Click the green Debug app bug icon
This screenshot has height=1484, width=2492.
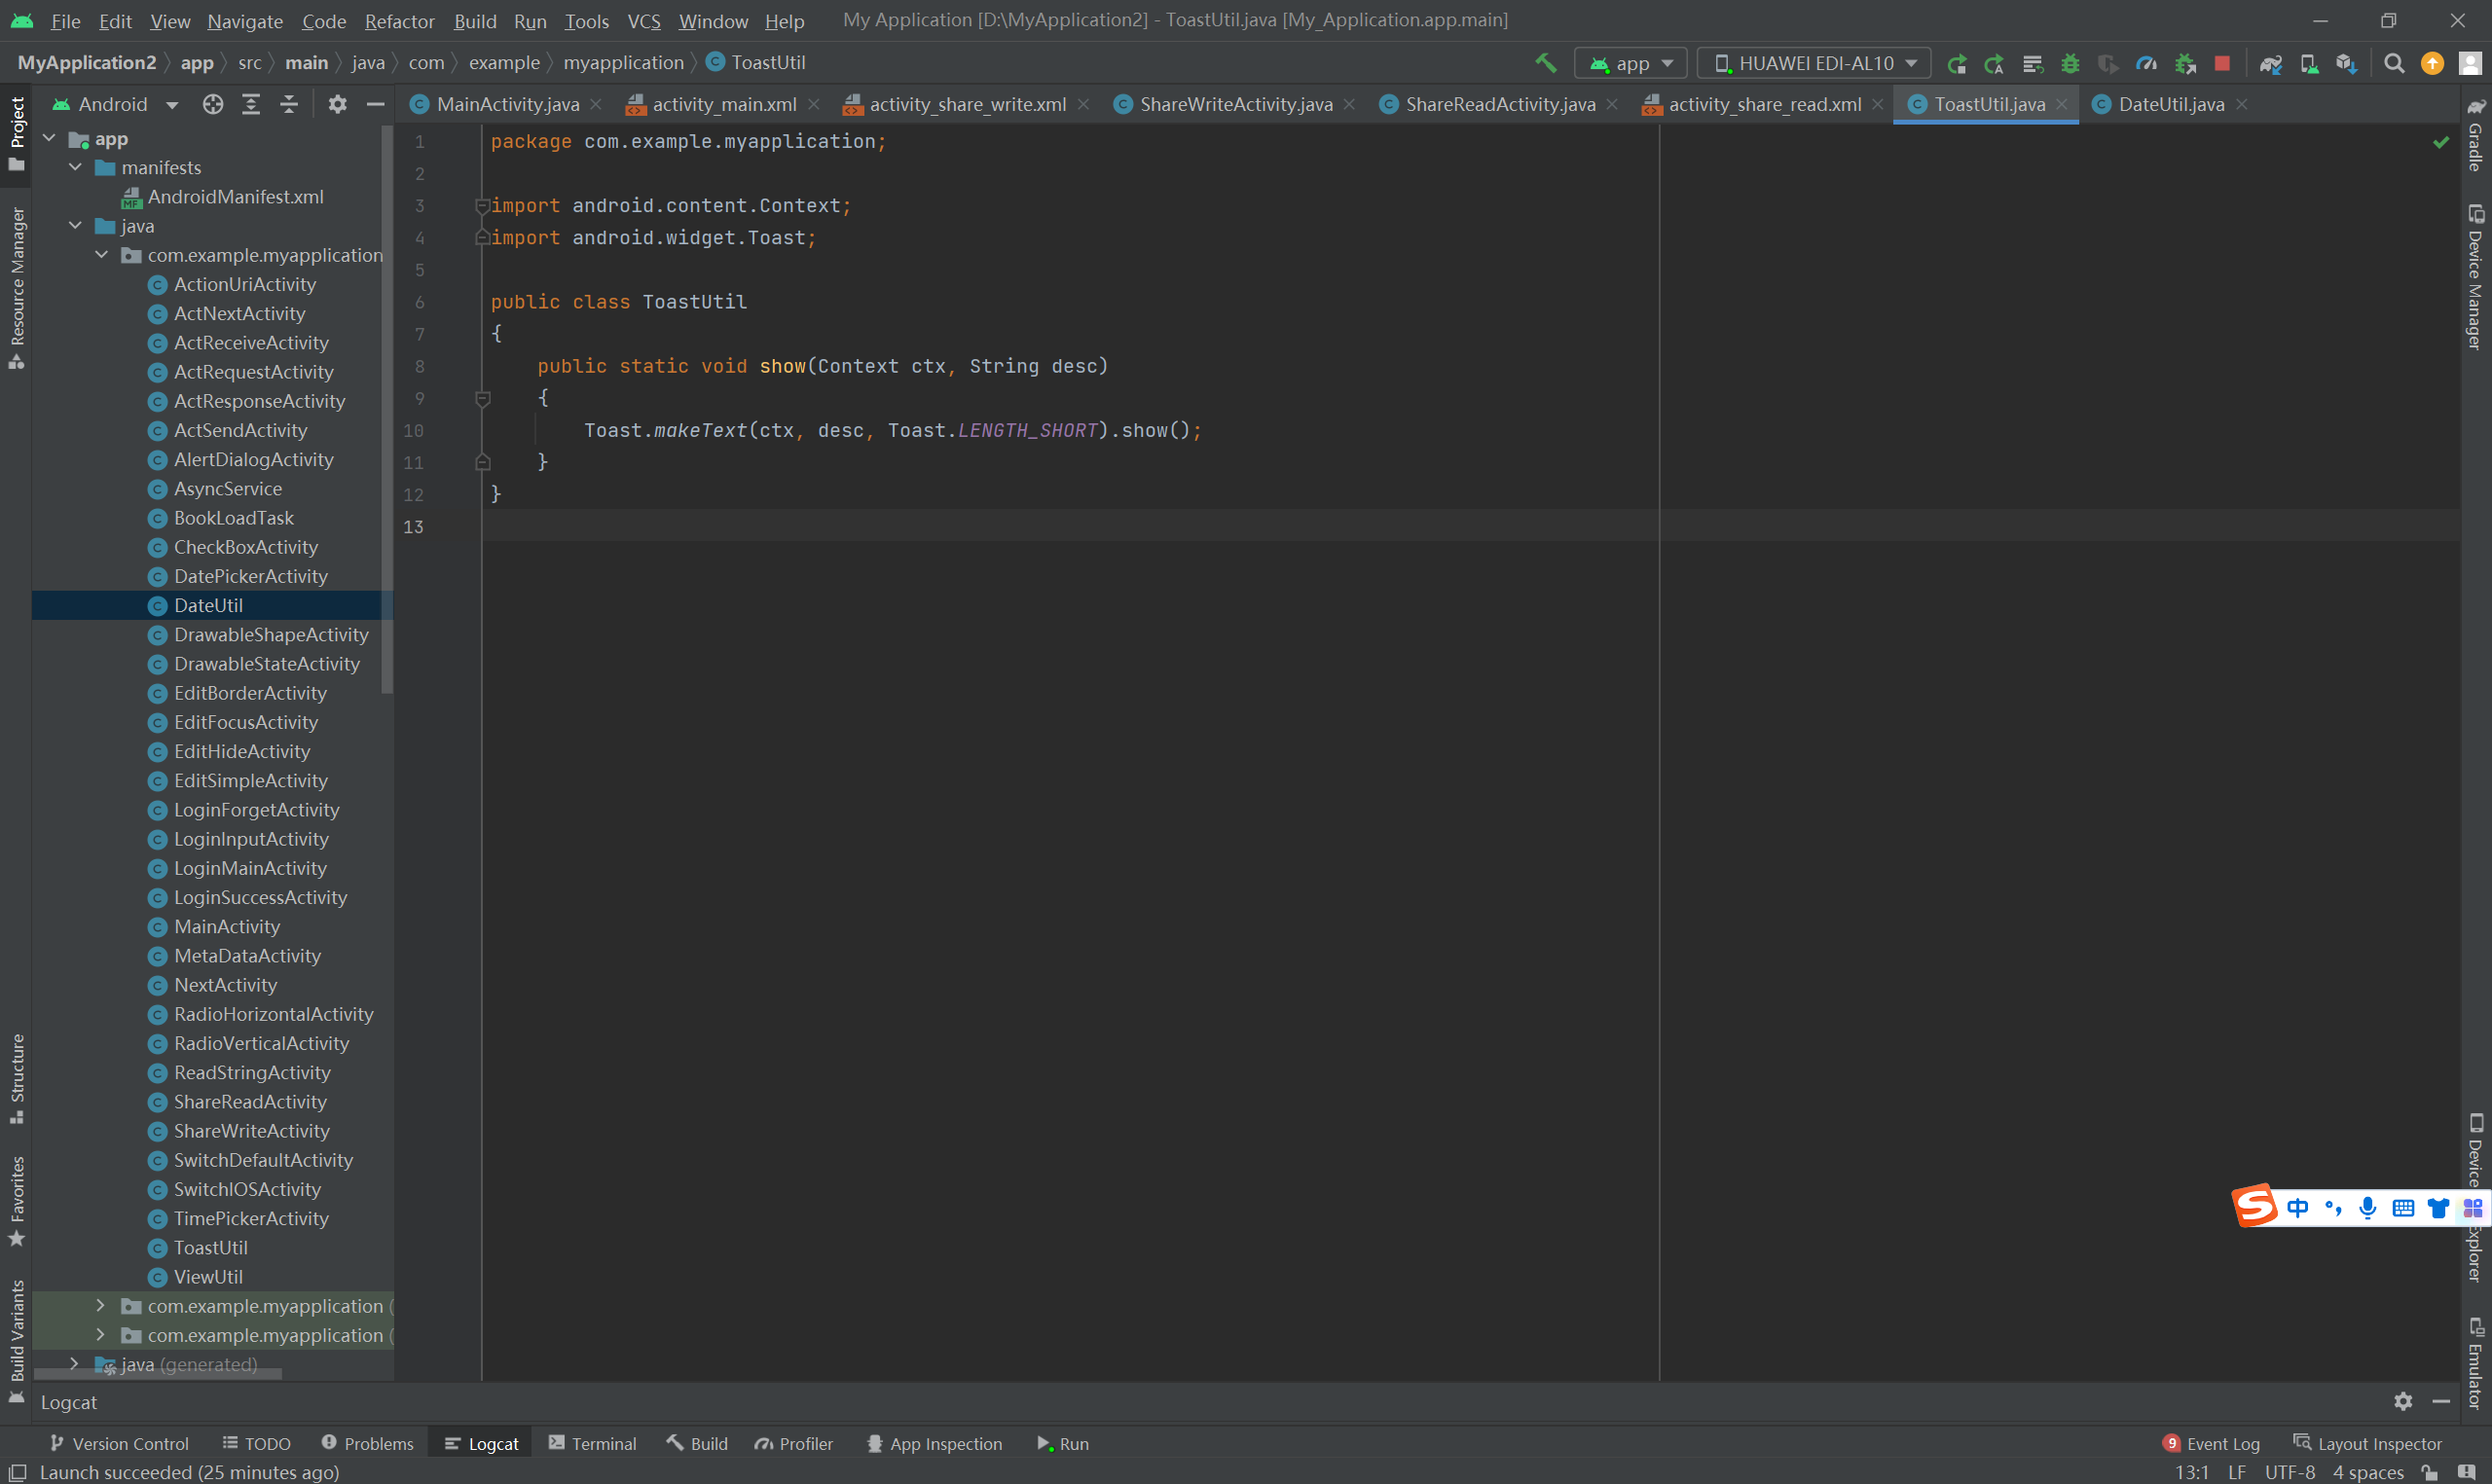click(x=2070, y=63)
